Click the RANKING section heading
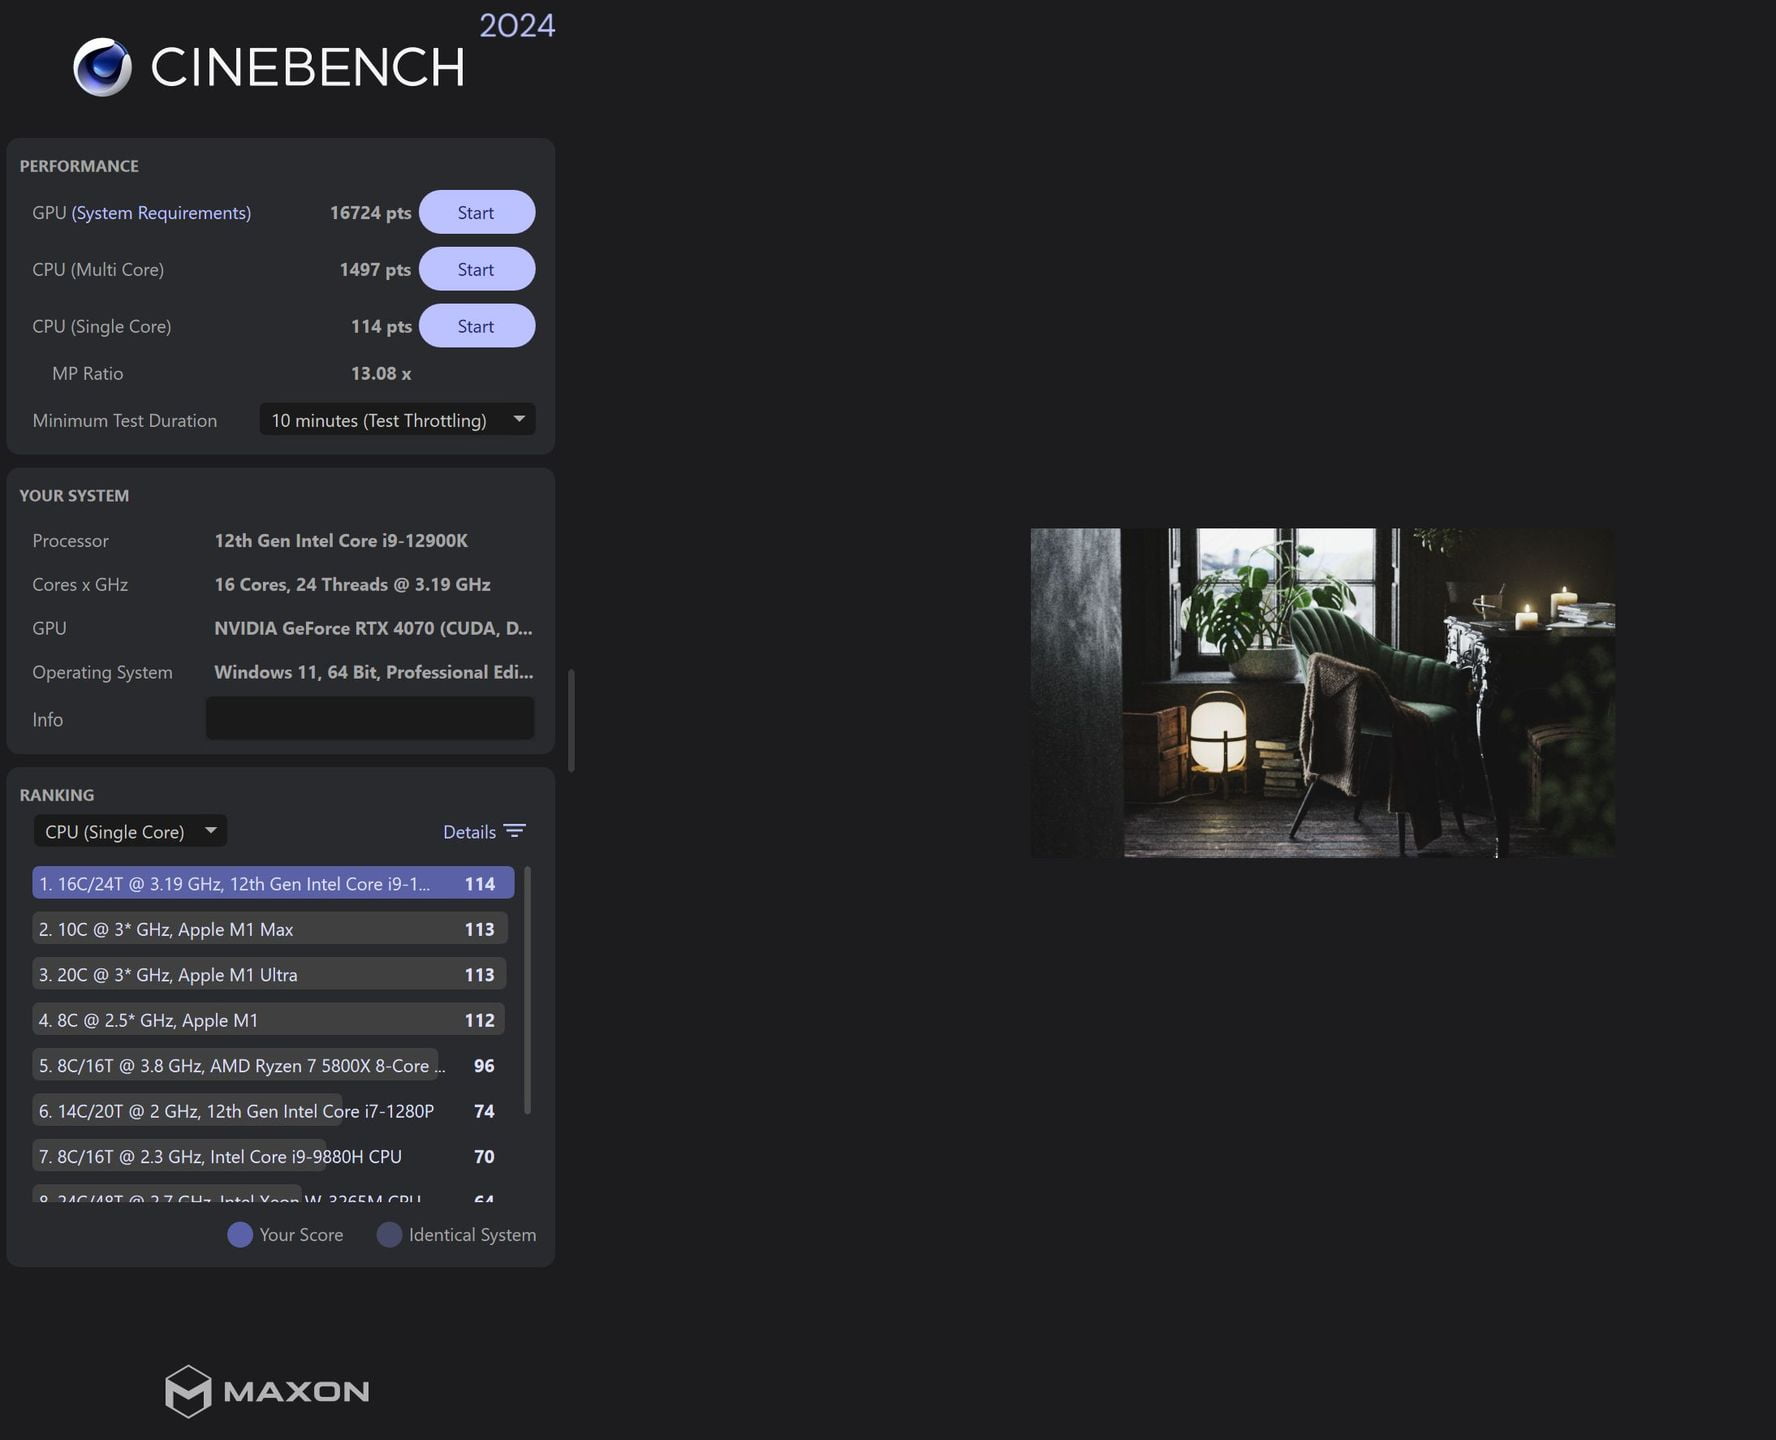This screenshot has height=1440, width=1776. coord(57,795)
